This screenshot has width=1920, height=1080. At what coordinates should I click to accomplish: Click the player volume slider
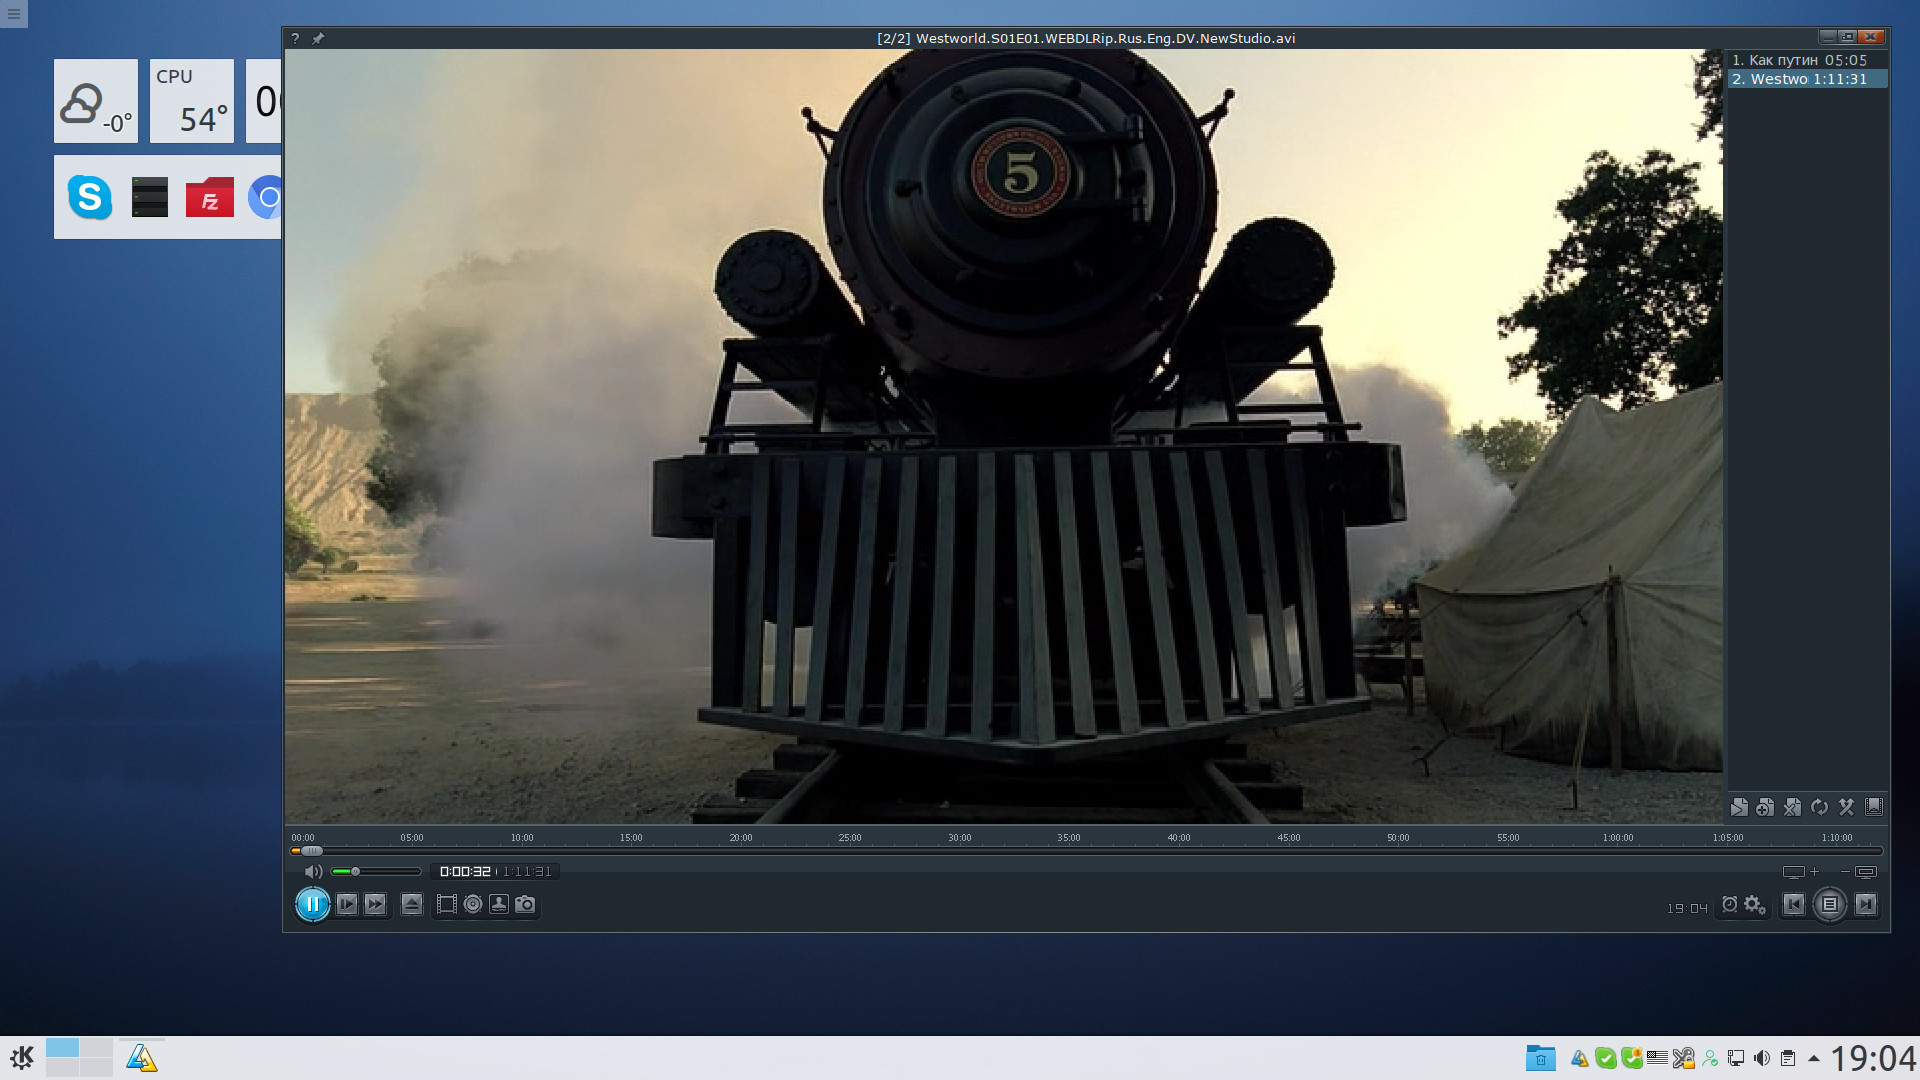376,872
